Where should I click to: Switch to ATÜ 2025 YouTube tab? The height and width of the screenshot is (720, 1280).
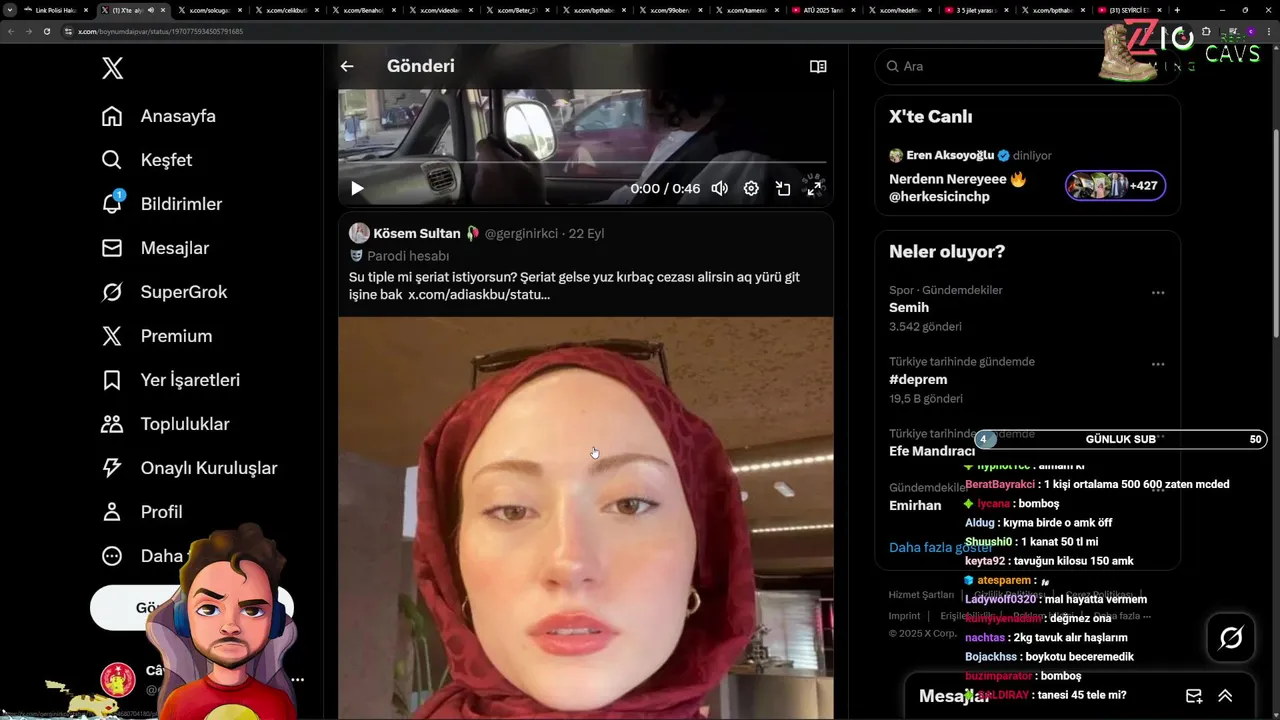click(x=822, y=10)
